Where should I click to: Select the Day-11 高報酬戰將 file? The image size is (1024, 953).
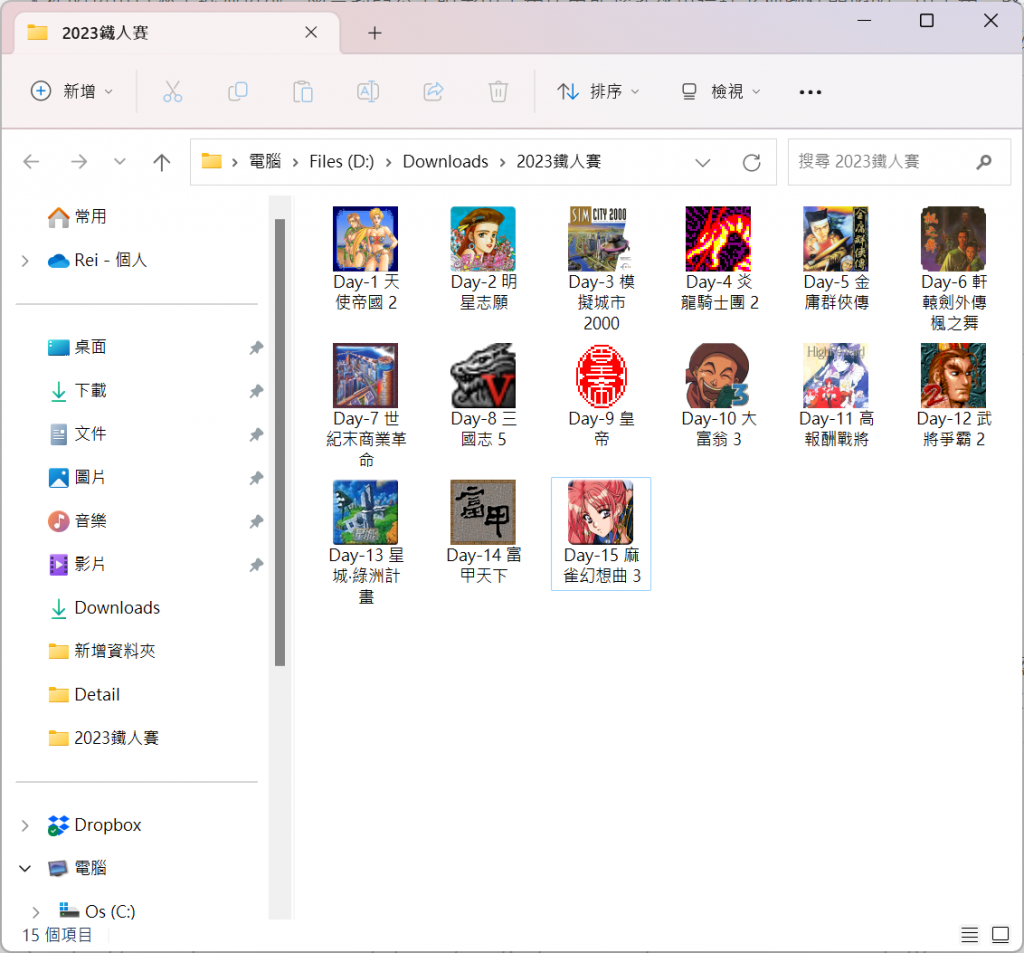(836, 396)
